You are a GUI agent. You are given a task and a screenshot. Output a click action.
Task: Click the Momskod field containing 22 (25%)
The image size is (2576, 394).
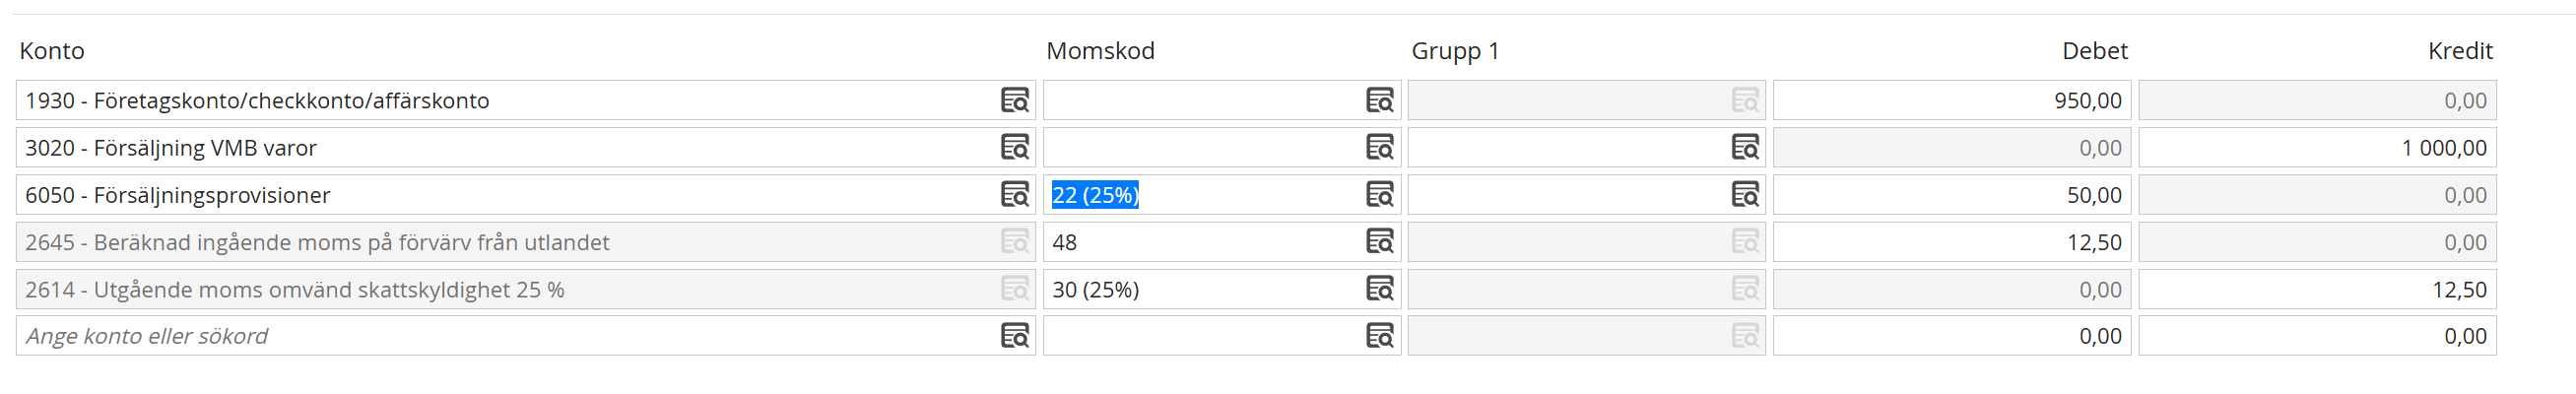click(x=1200, y=194)
